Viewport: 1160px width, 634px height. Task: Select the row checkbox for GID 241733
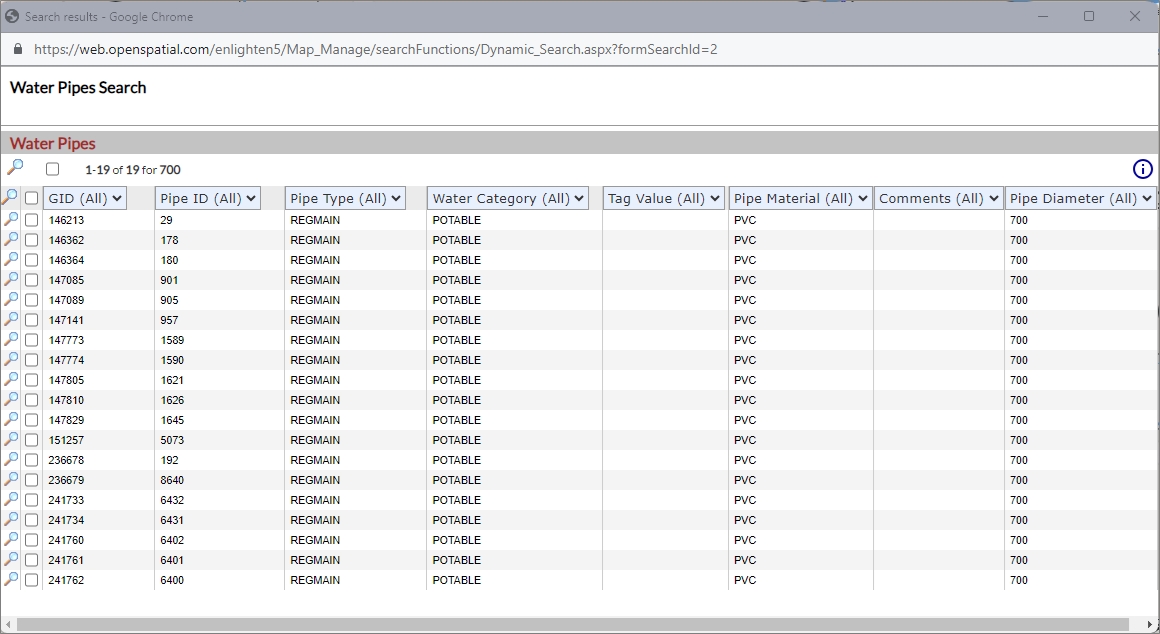coord(32,500)
